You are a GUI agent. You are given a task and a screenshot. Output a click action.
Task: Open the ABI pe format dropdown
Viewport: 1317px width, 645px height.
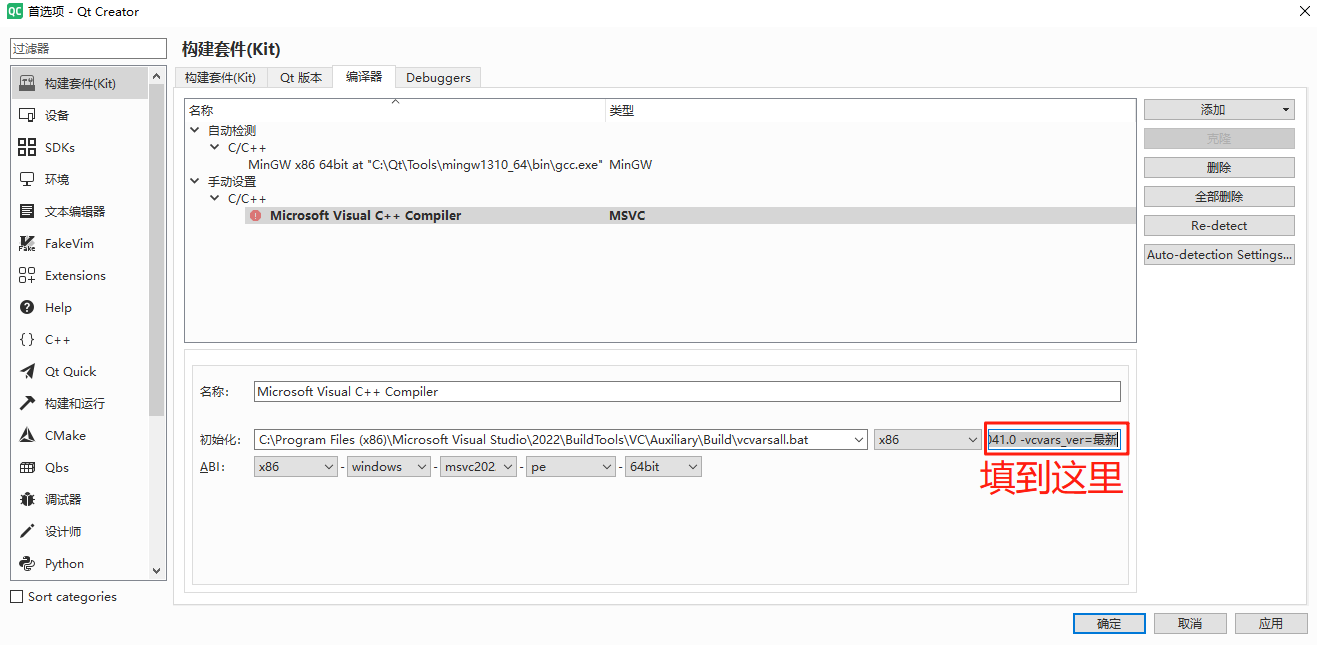pyautogui.click(x=570, y=467)
